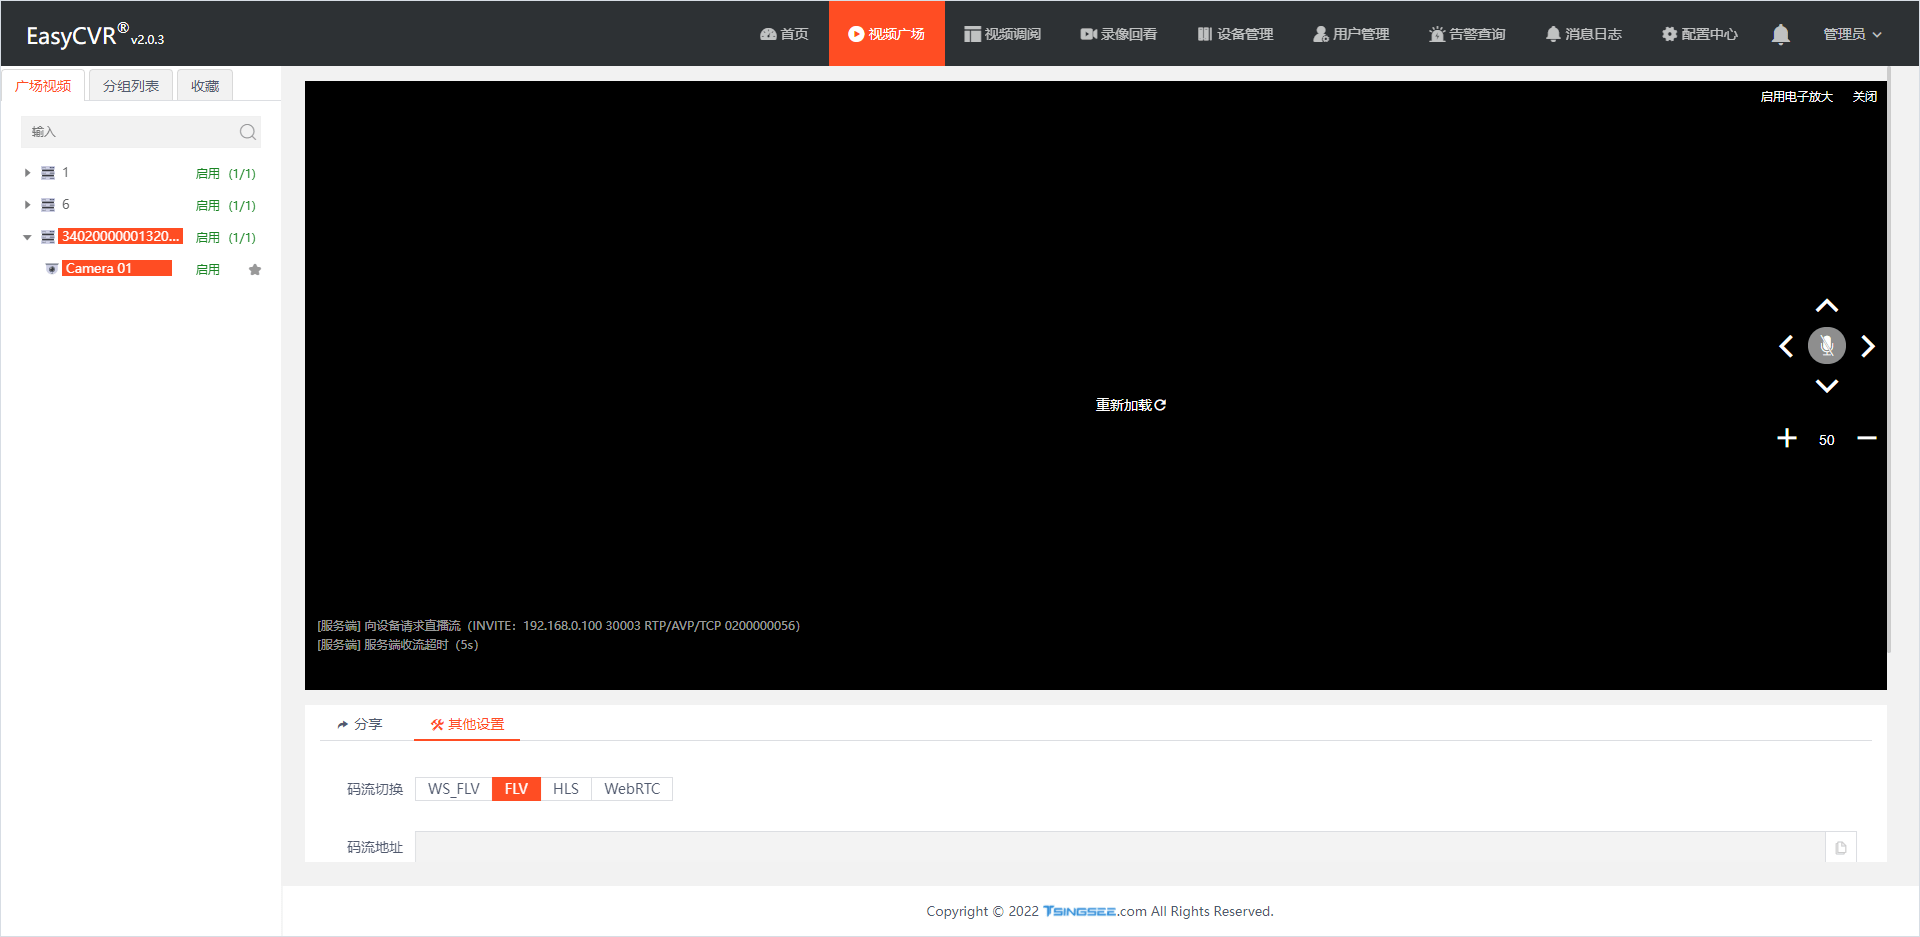Viewport: 1920px width, 937px height.
Task: Click the (1/1) count of device 6
Action: 242,206
